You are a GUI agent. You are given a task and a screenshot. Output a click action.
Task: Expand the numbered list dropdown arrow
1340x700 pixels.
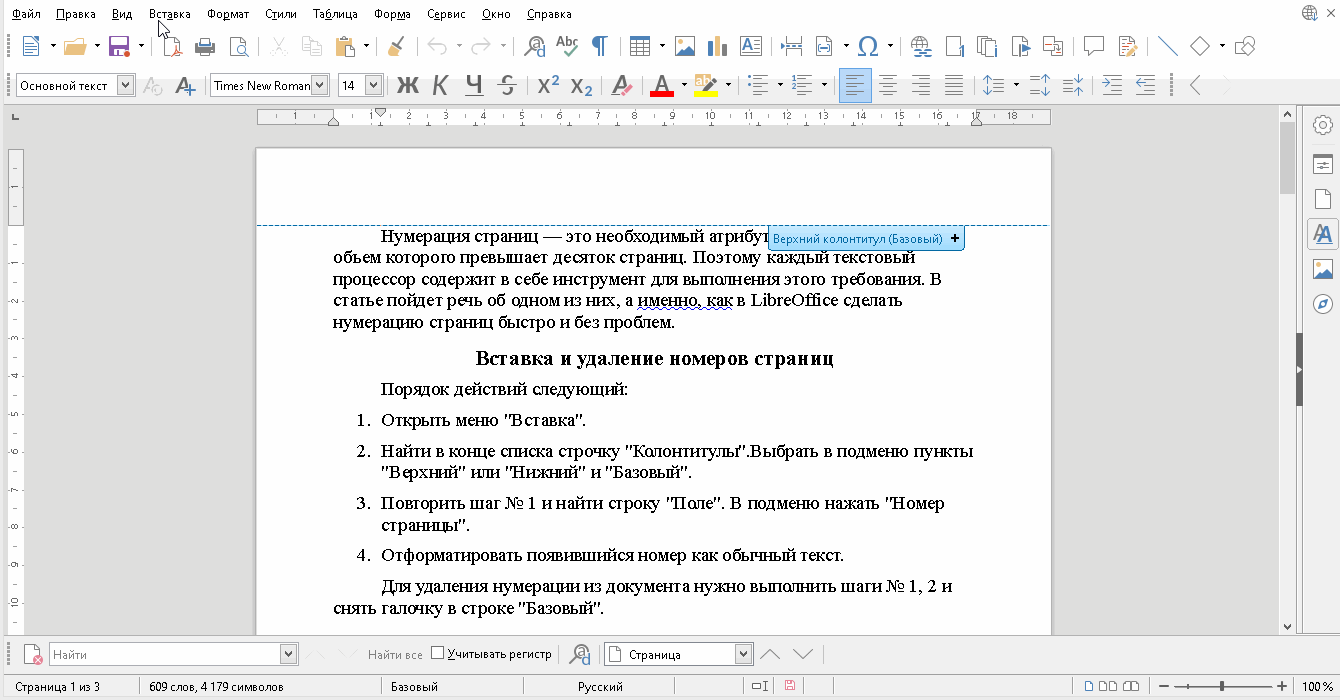[824, 86]
